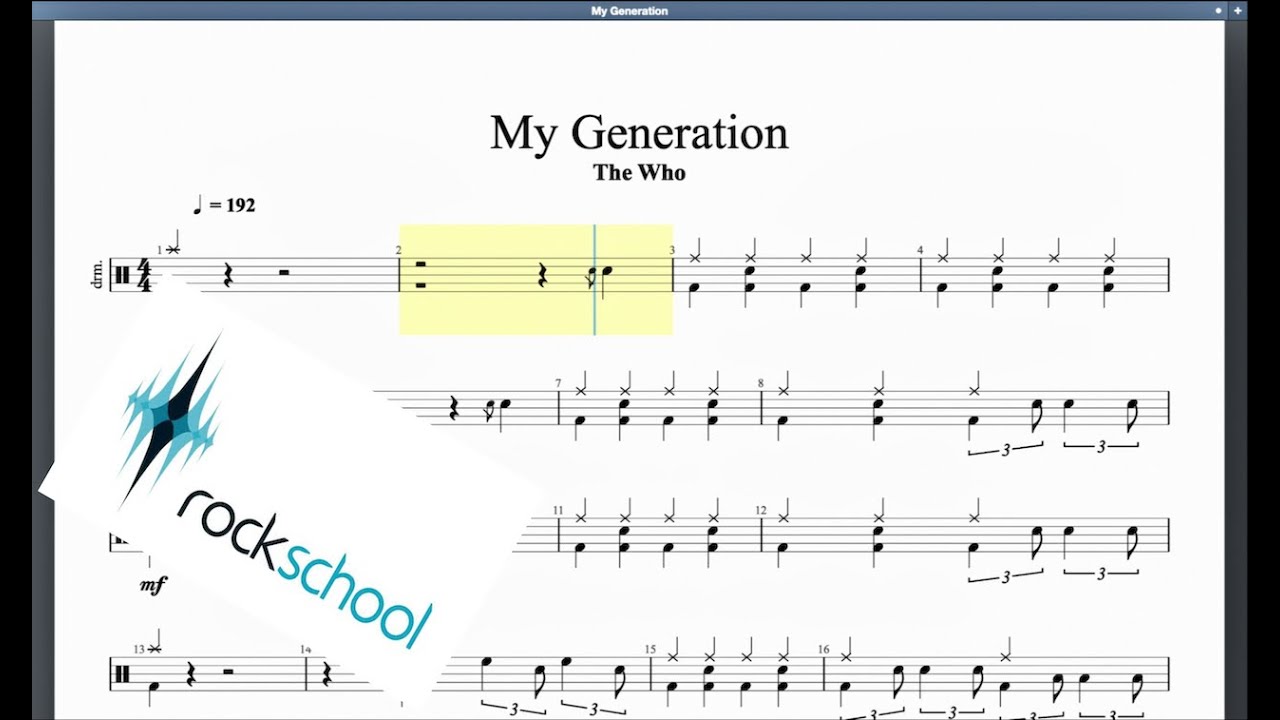Click measure number 15

point(650,649)
